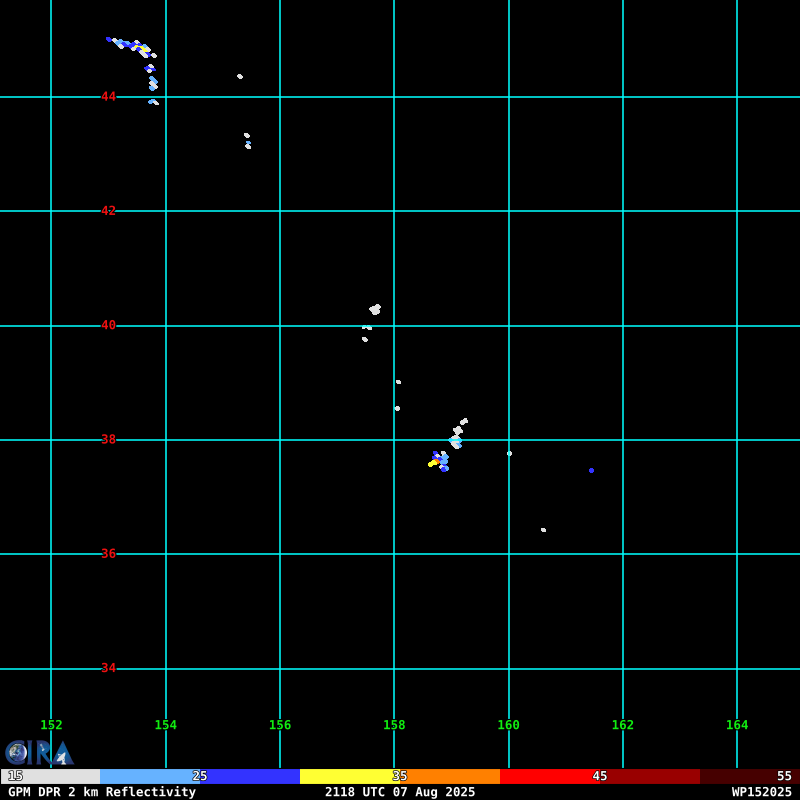Screen dimensions: 800x800
Task: Click the CIRA logo
Action: click(x=39, y=753)
